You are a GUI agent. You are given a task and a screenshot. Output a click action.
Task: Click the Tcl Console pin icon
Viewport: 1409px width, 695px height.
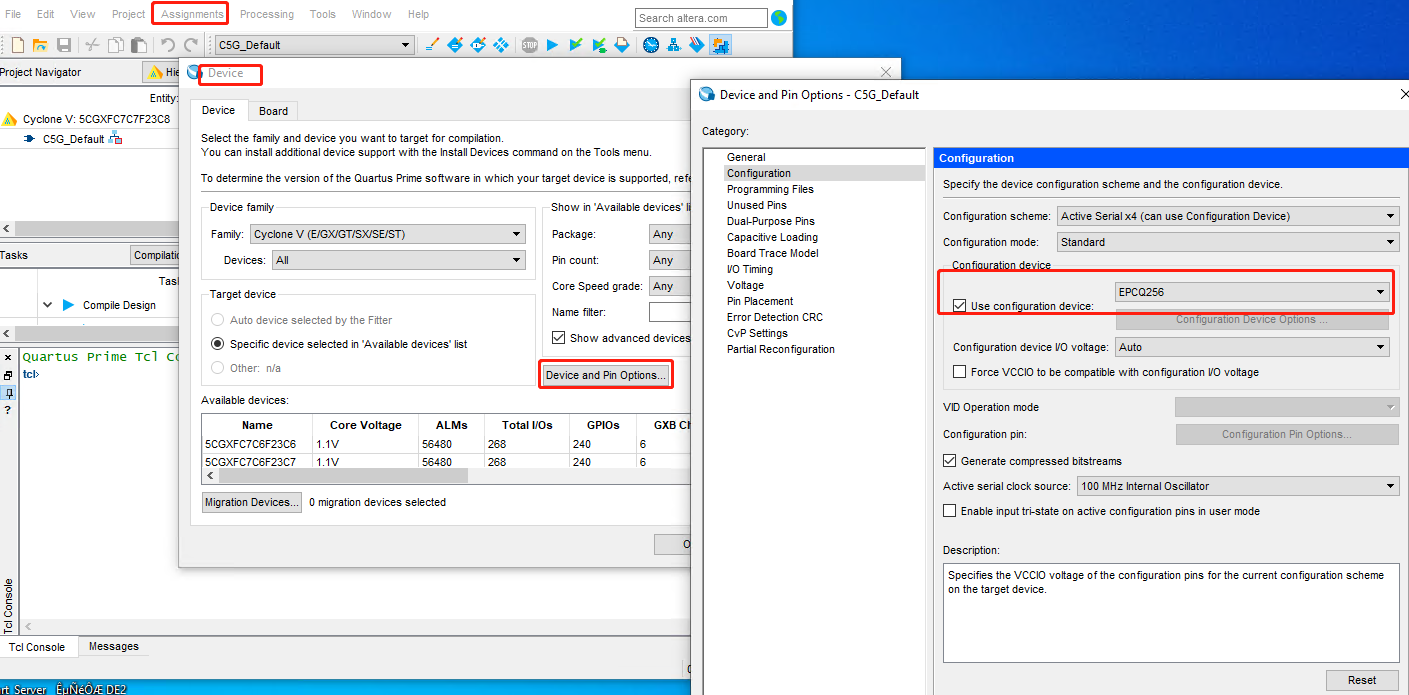pyautogui.click(x=7, y=393)
